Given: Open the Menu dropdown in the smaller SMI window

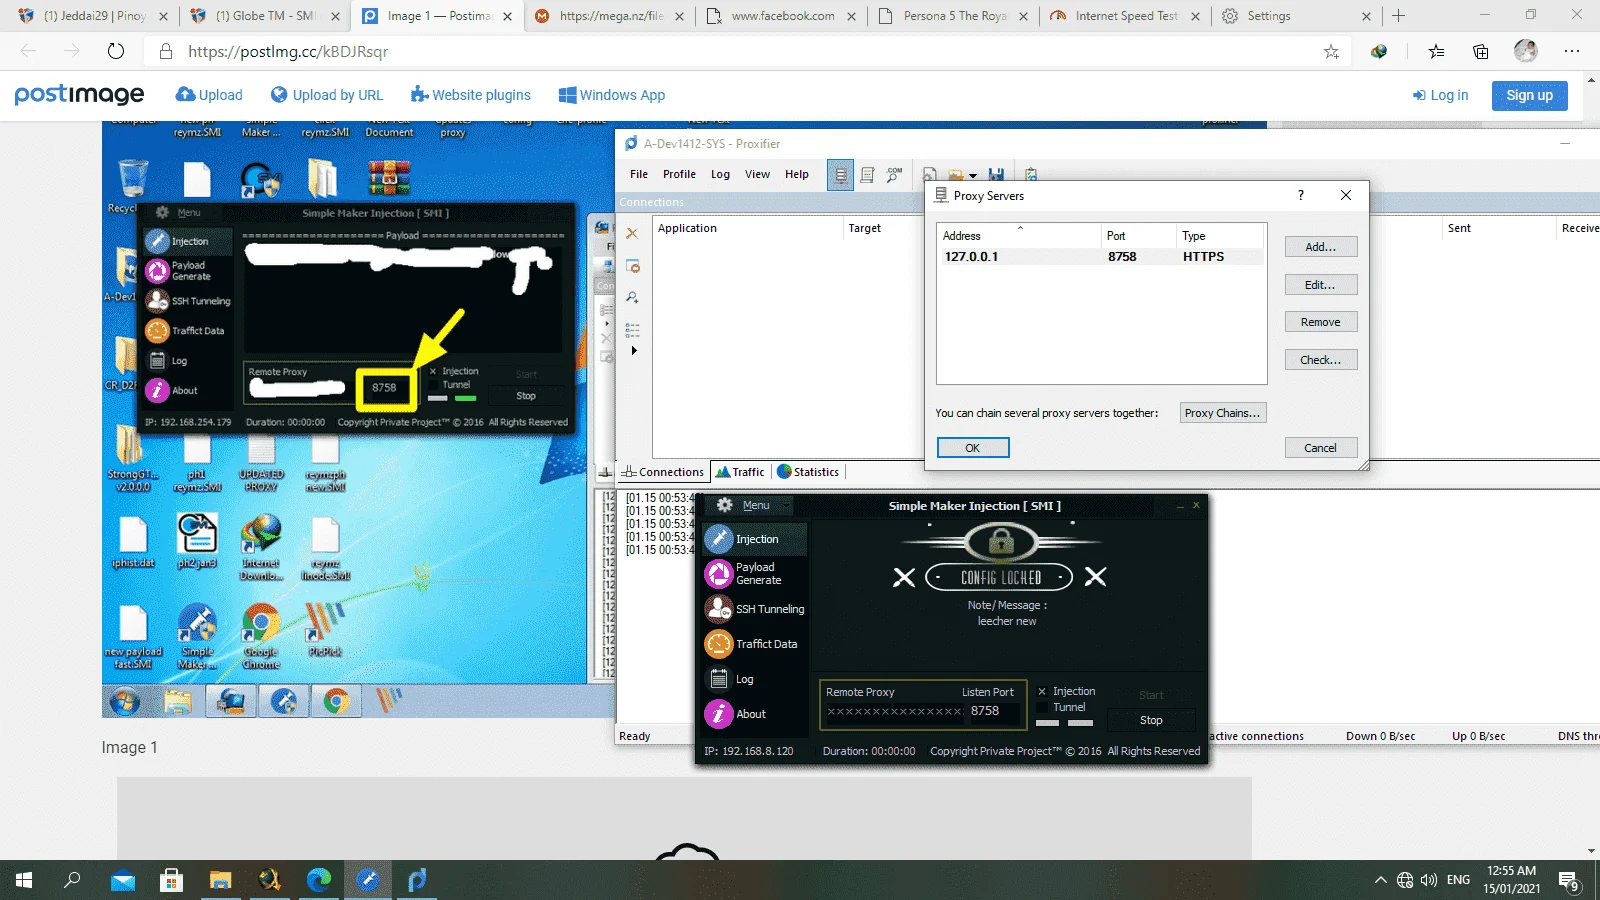Looking at the screenshot, I should (186, 213).
